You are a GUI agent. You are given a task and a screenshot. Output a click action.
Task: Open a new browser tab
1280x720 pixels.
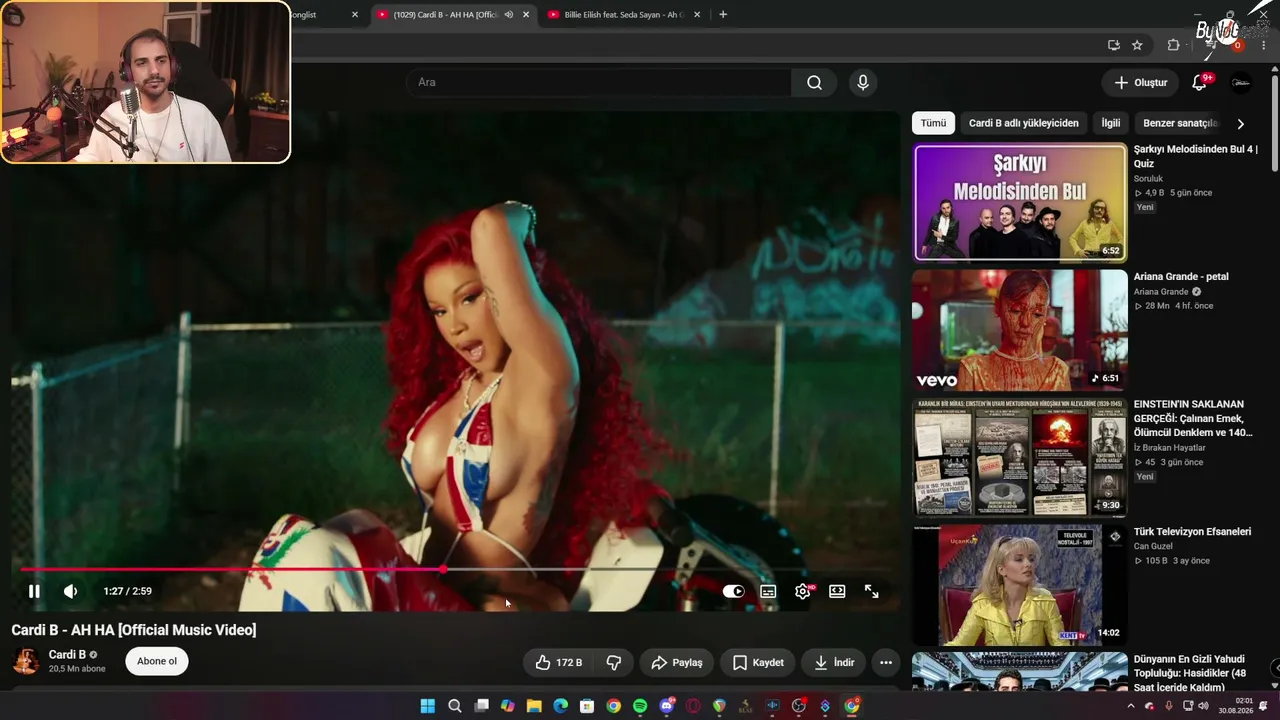[723, 15]
